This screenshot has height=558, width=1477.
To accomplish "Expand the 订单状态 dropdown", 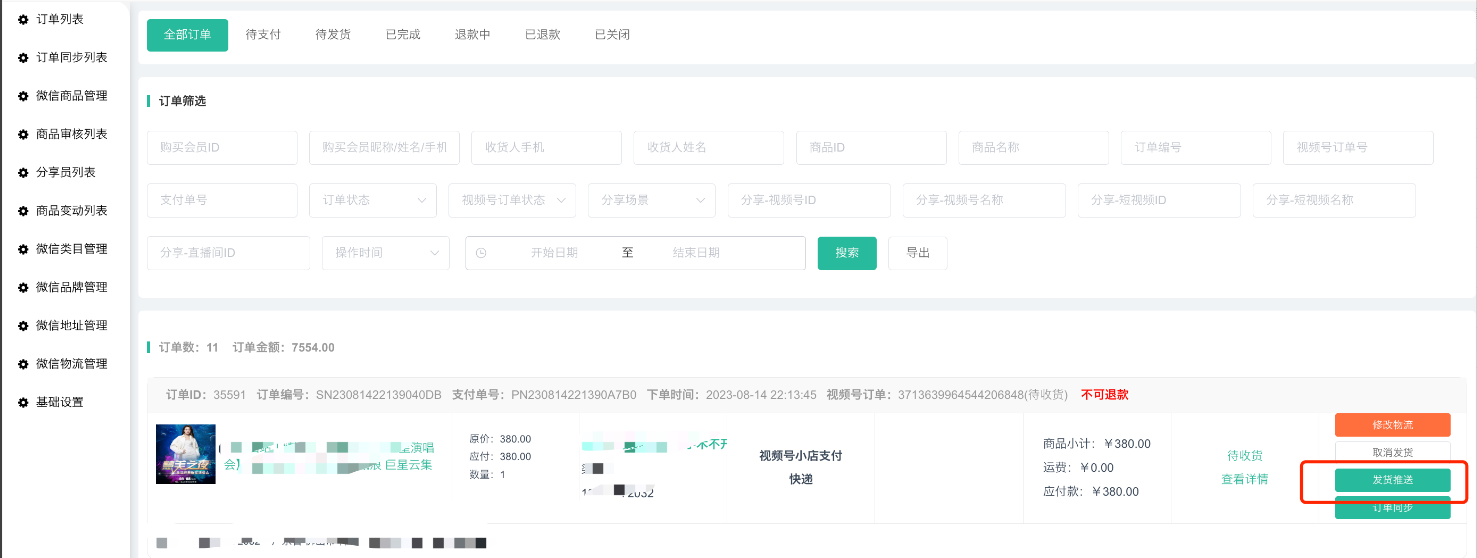I will click(x=372, y=200).
